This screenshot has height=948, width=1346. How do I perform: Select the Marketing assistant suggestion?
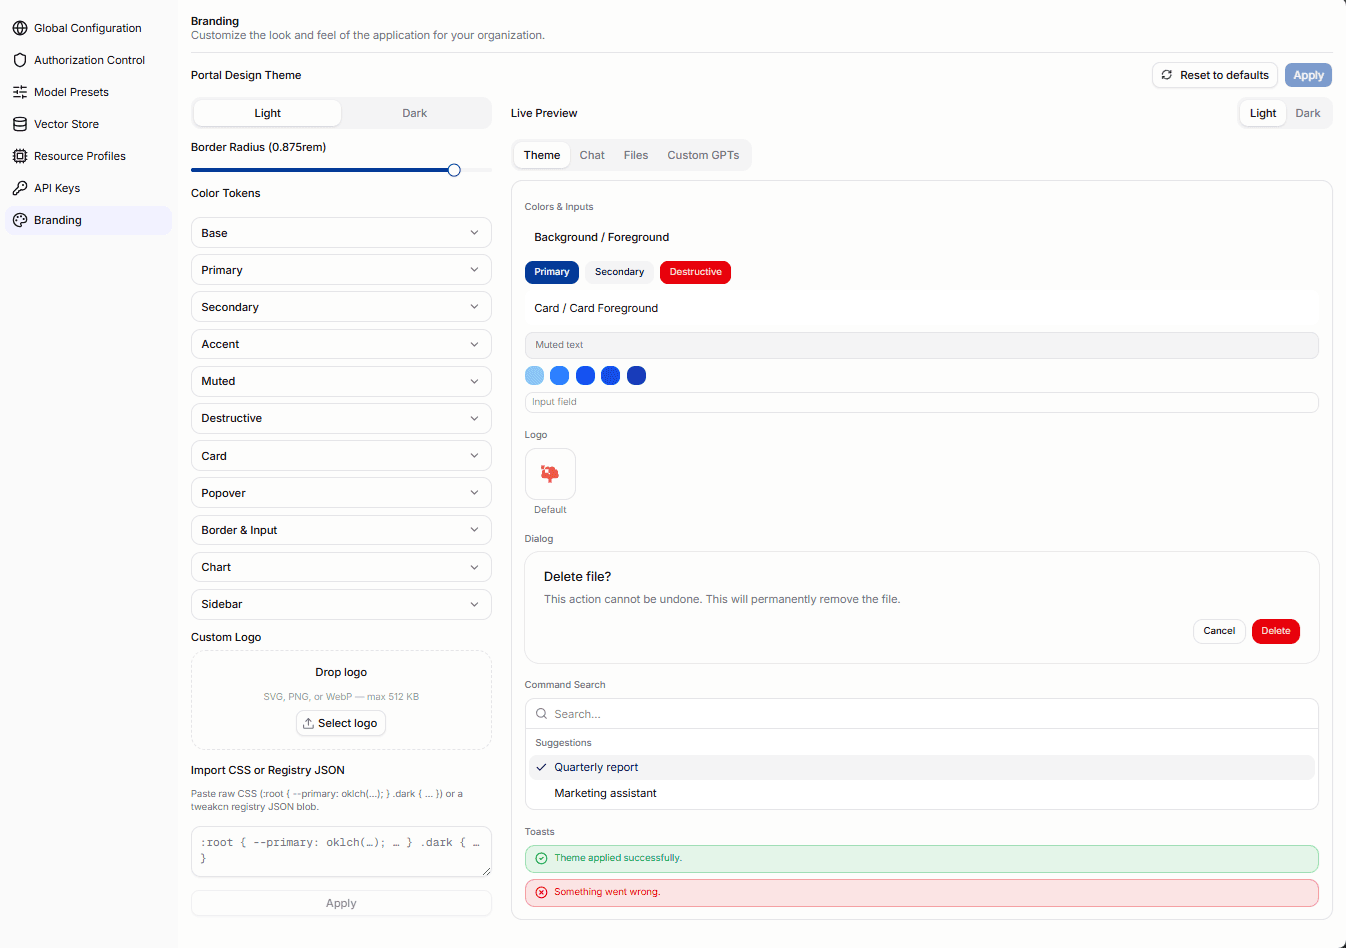tap(921, 793)
